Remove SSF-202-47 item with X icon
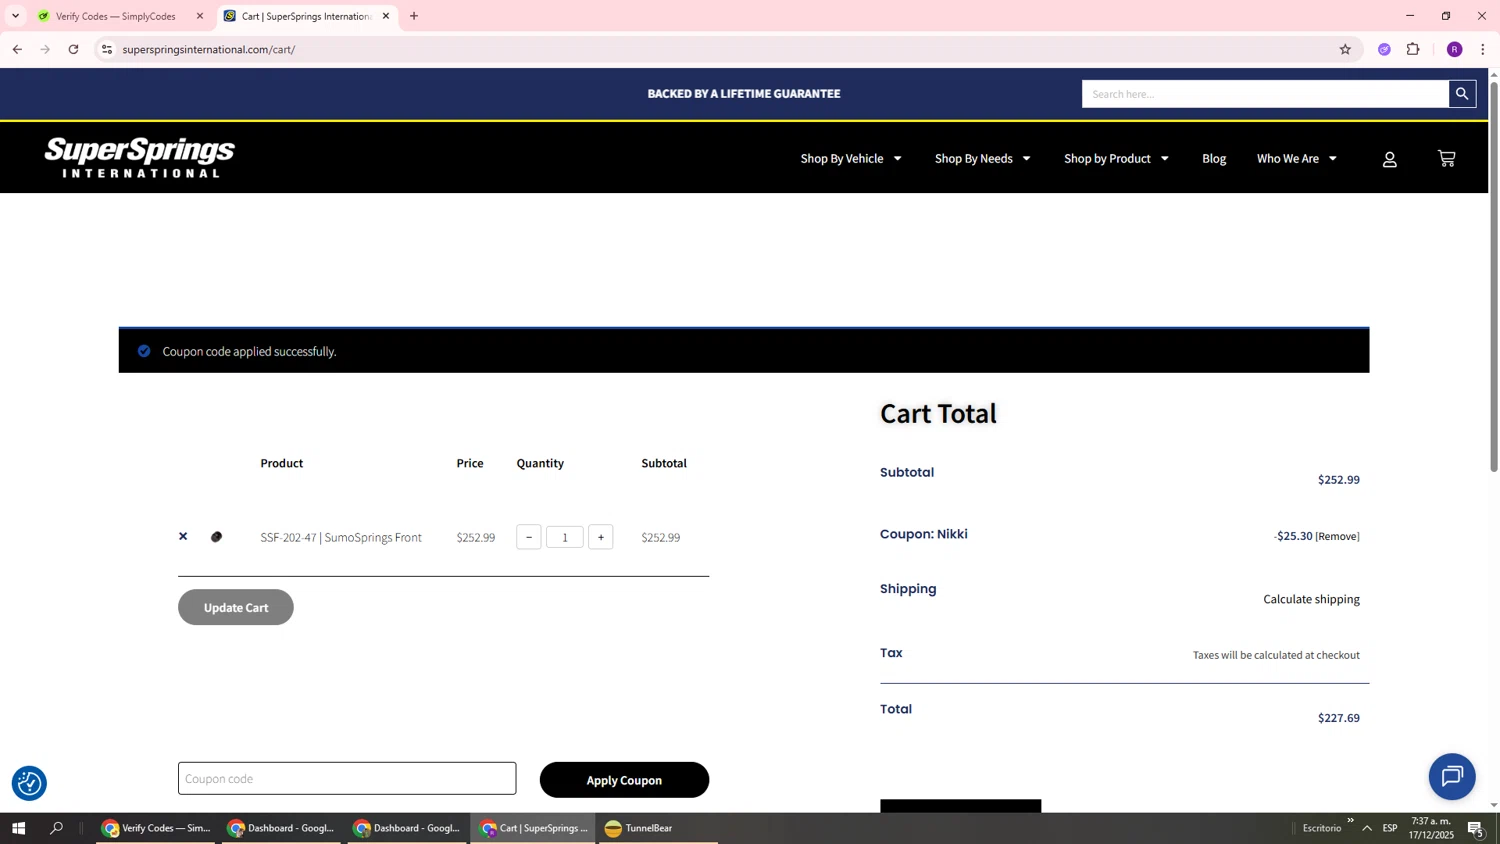Screen dimensions: 1500x844 (x=183, y=537)
